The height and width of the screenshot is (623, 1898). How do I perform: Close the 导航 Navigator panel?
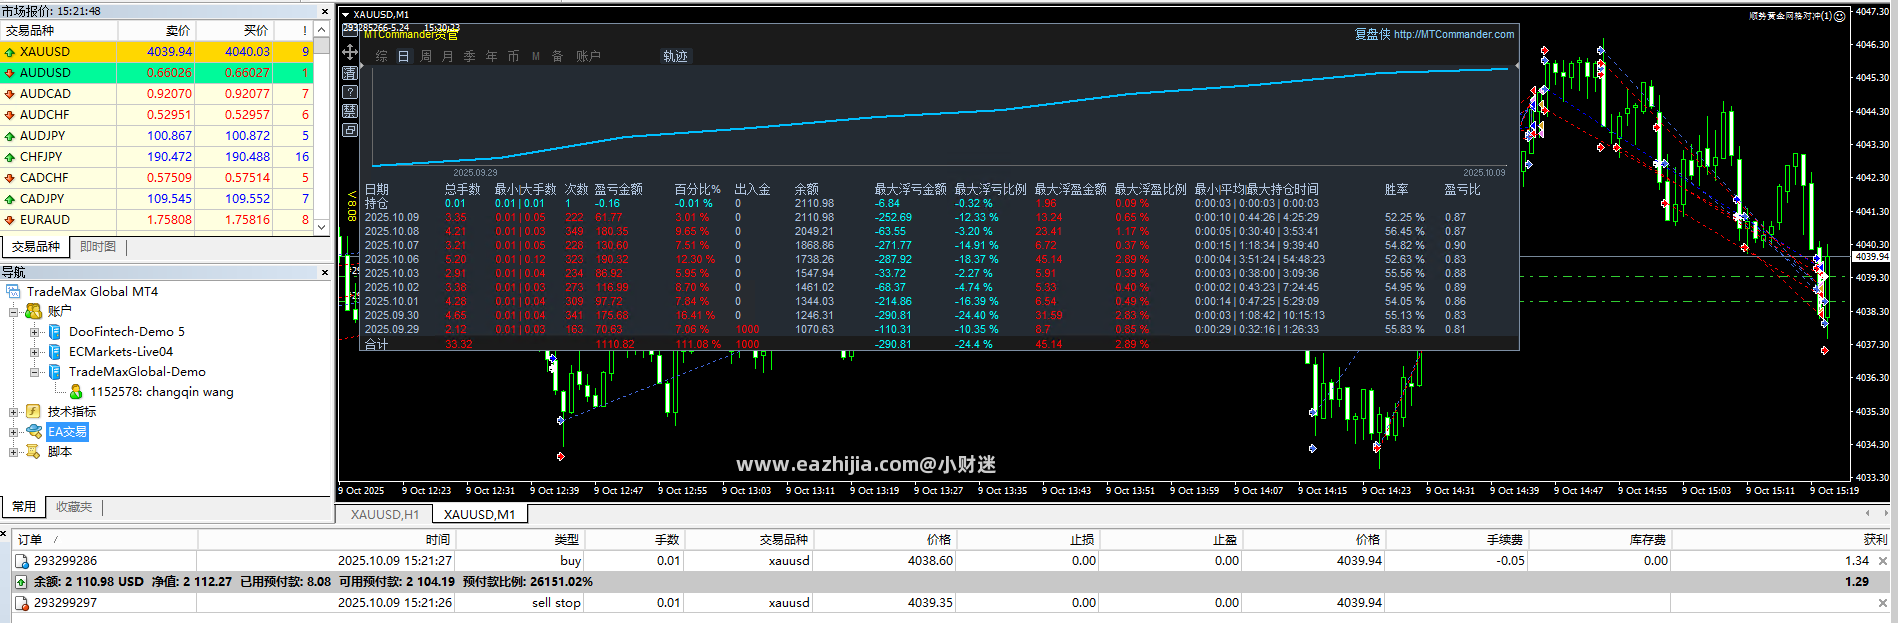(324, 272)
